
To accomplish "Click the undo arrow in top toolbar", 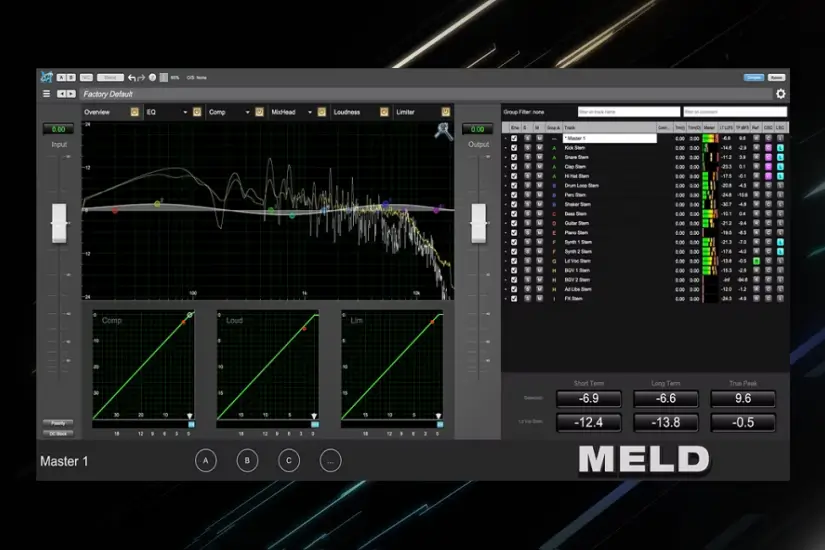I will [x=132, y=78].
